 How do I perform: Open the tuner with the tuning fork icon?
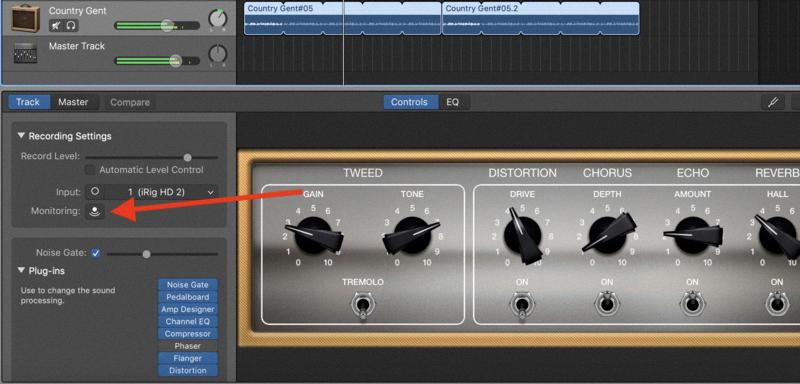pos(772,102)
